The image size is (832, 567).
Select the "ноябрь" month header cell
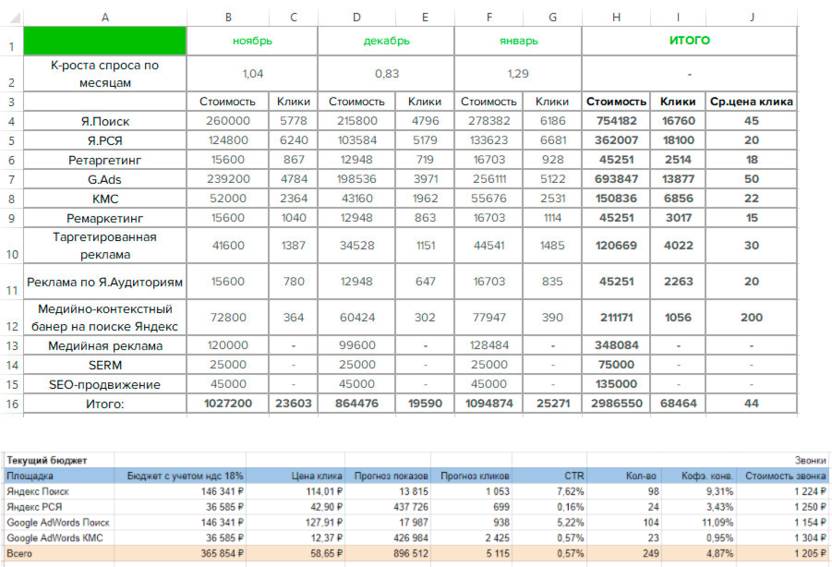252,41
